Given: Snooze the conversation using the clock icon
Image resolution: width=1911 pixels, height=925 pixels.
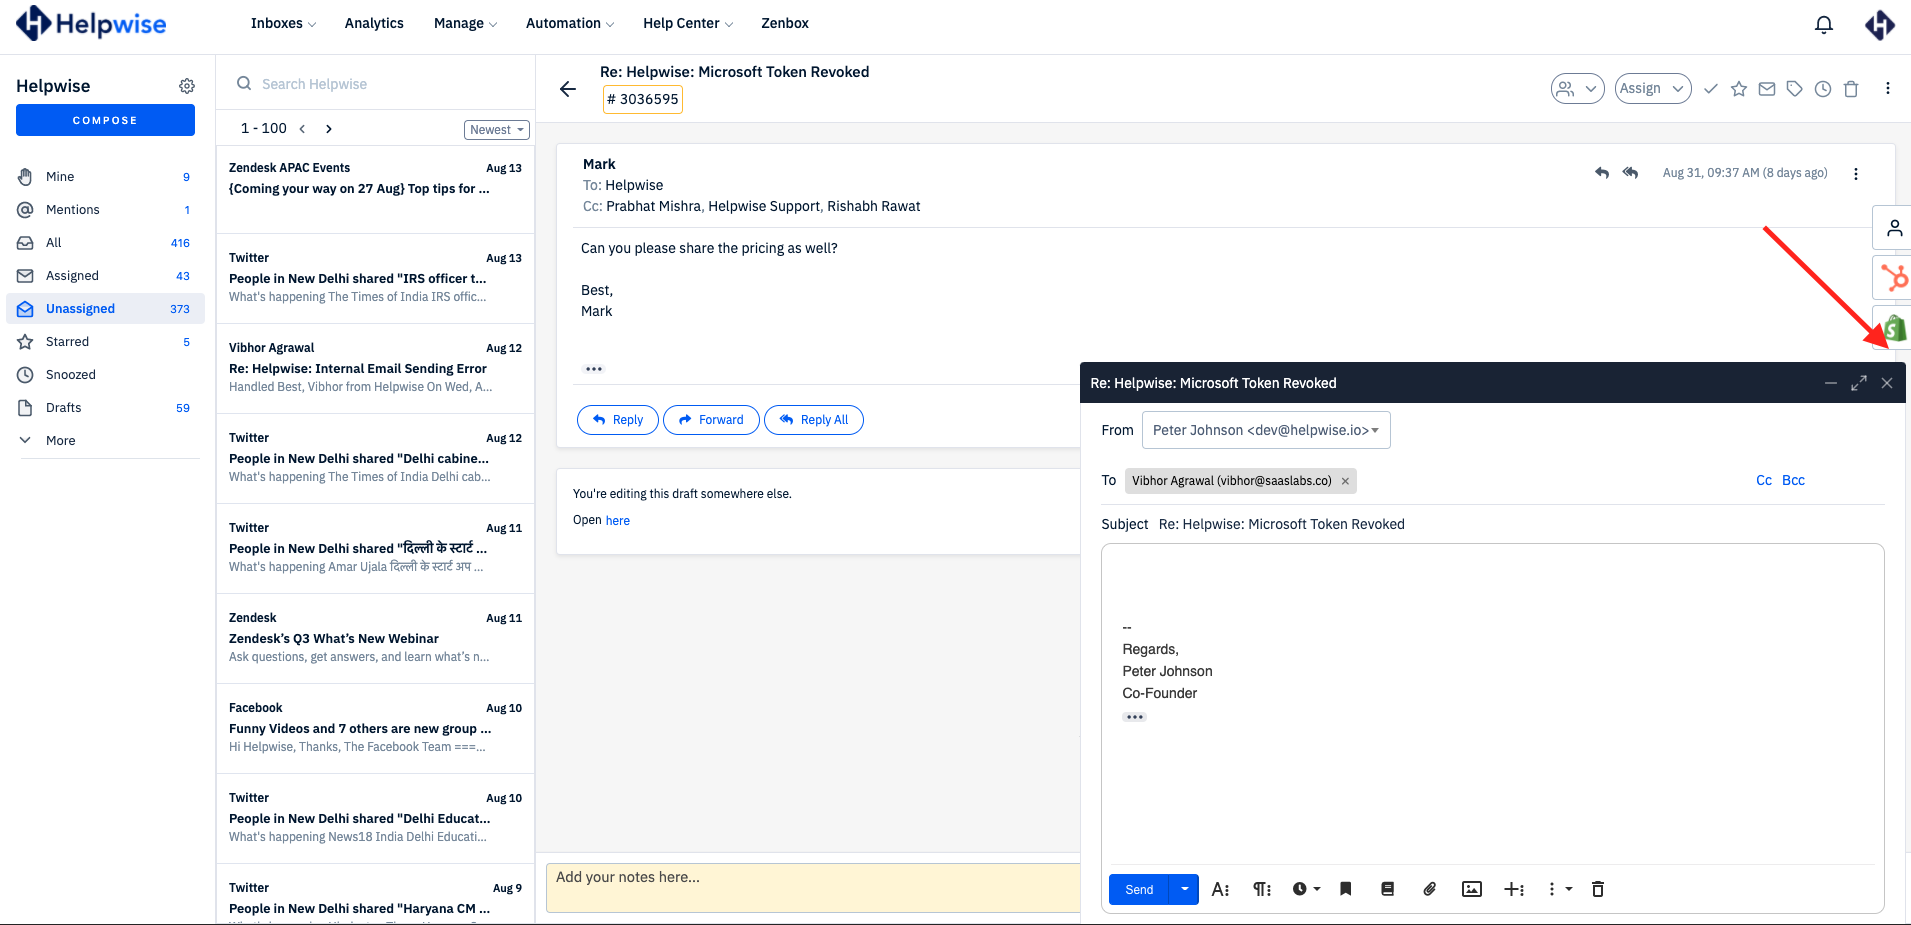Looking at the screenshot, I should 1822,88.
